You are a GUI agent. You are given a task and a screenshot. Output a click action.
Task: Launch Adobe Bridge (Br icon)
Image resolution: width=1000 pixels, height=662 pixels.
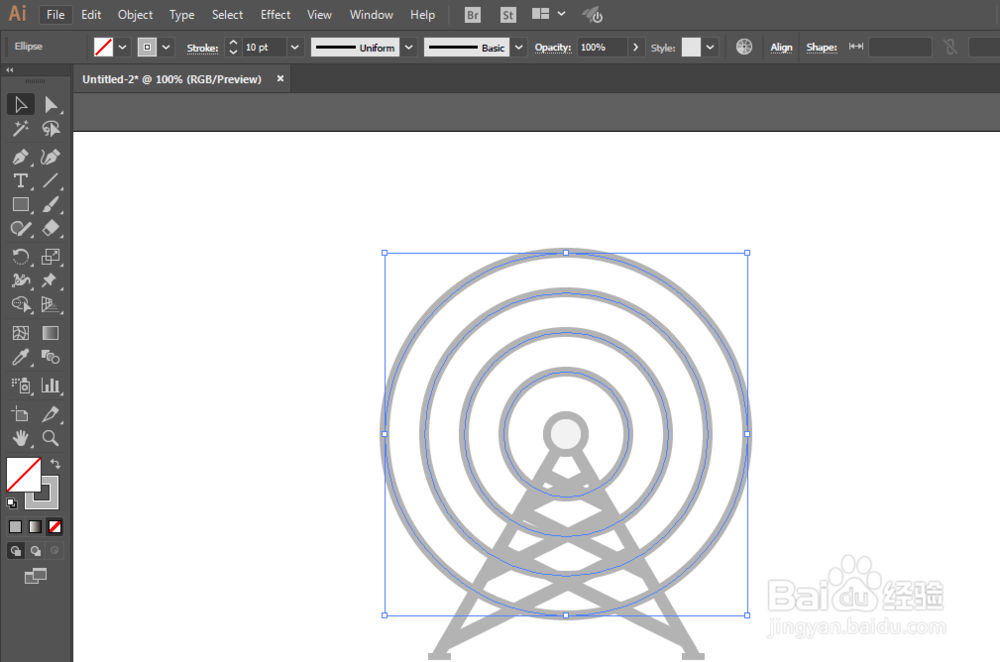coord(473,15)
